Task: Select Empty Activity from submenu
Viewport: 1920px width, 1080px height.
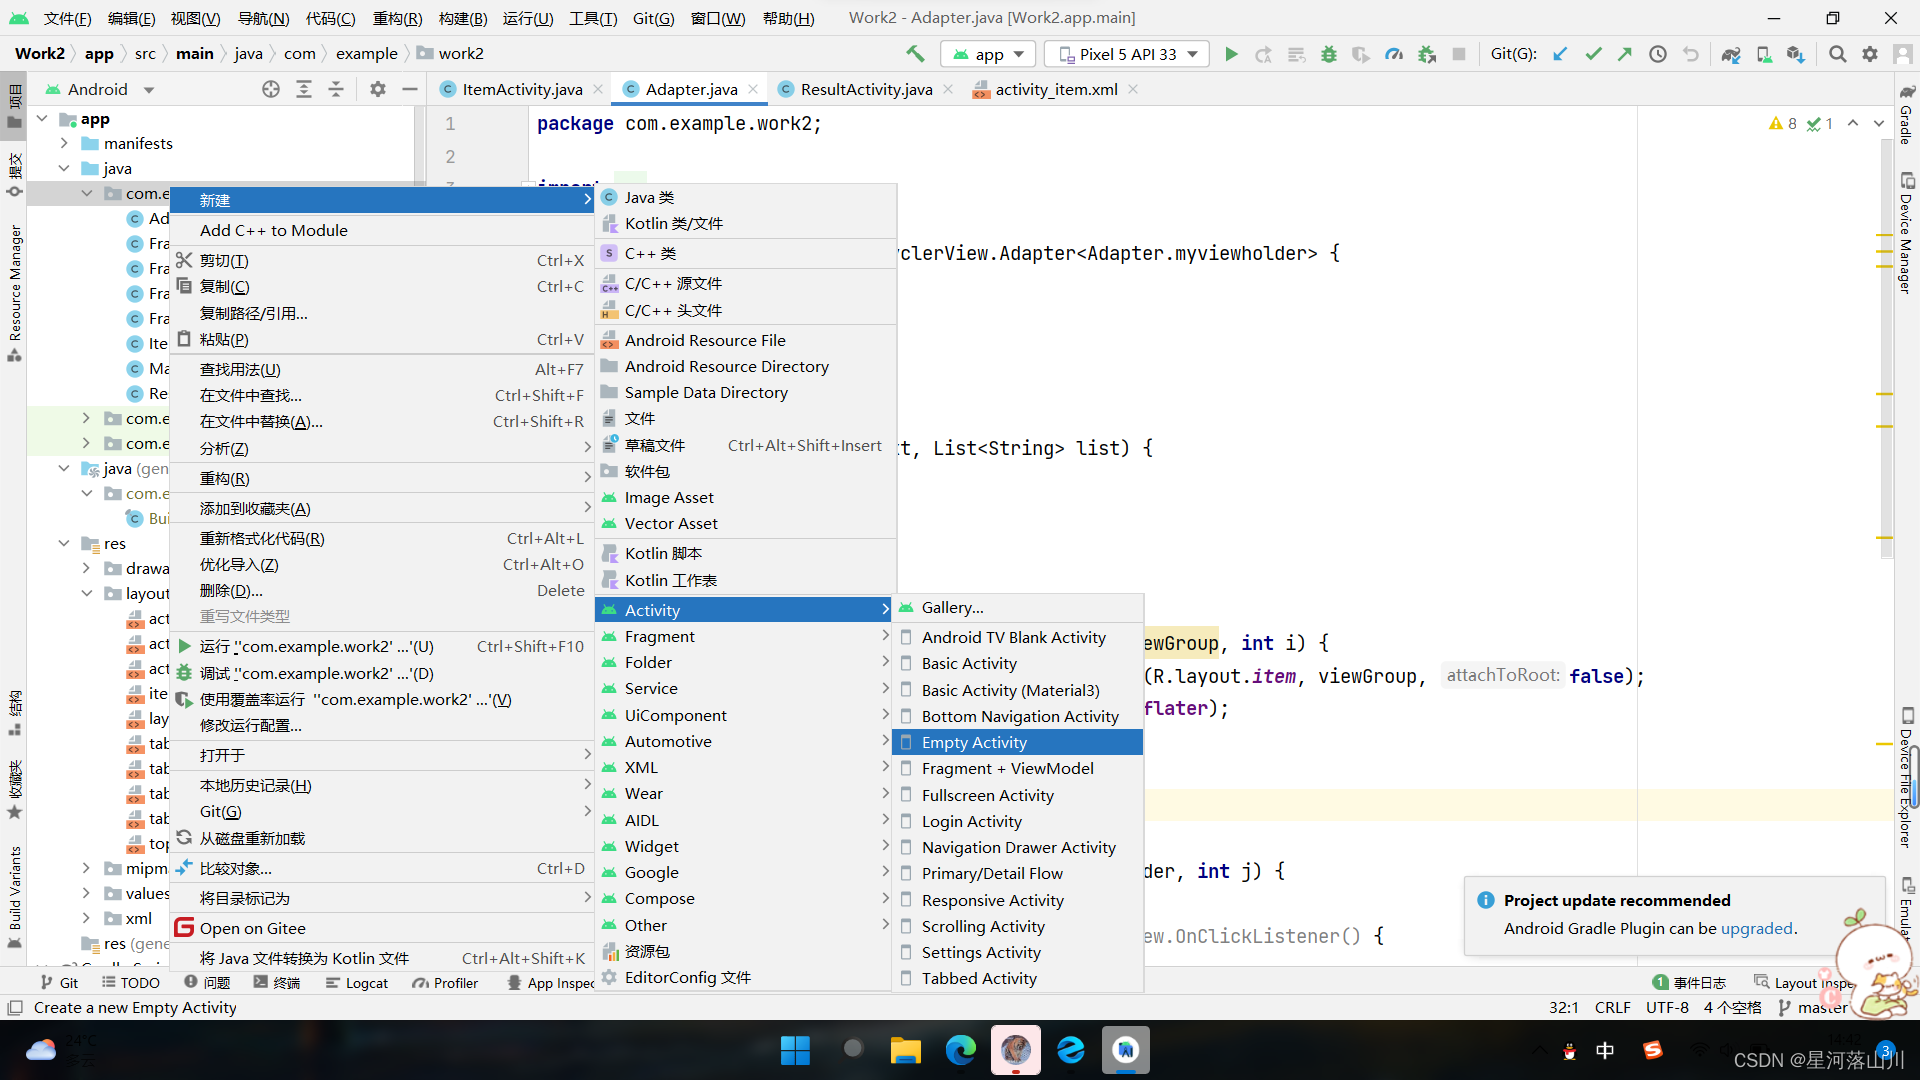Action: point(974,742)
